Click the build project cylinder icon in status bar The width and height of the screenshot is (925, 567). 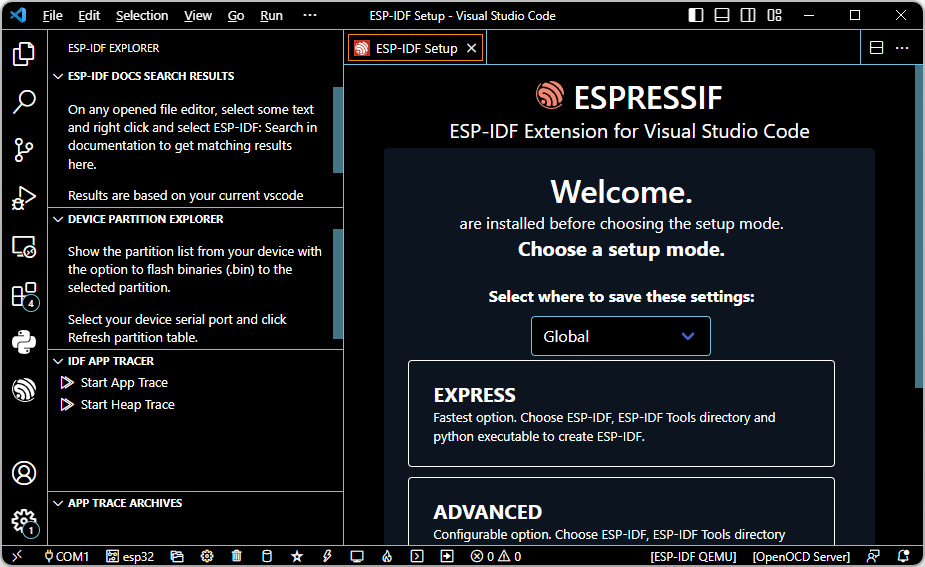[x=267, y=556]
